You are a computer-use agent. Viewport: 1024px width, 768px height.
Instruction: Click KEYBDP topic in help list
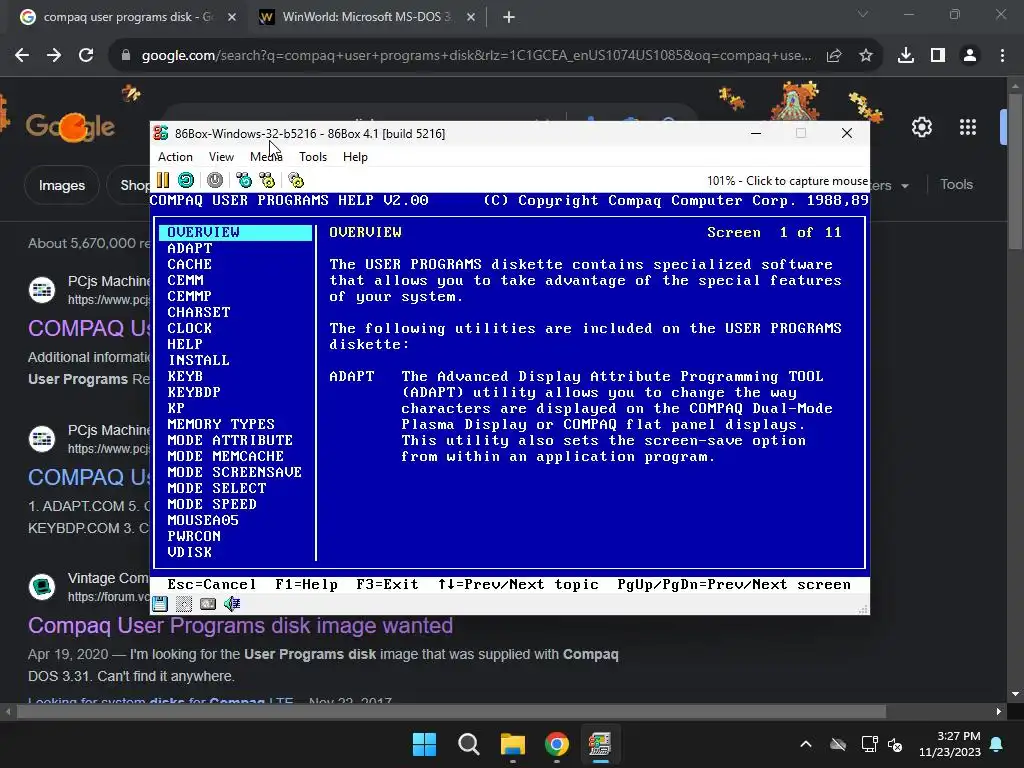tap(194, 392)
